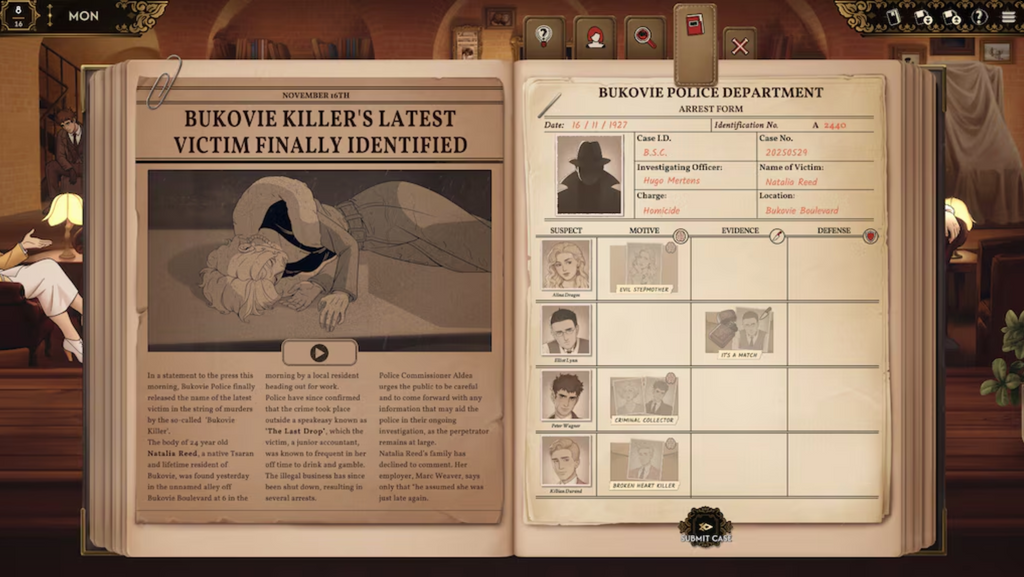Click the help question mark icon top right
The width and height of the screenshot is (1024, 577).
tap(980, 16)
